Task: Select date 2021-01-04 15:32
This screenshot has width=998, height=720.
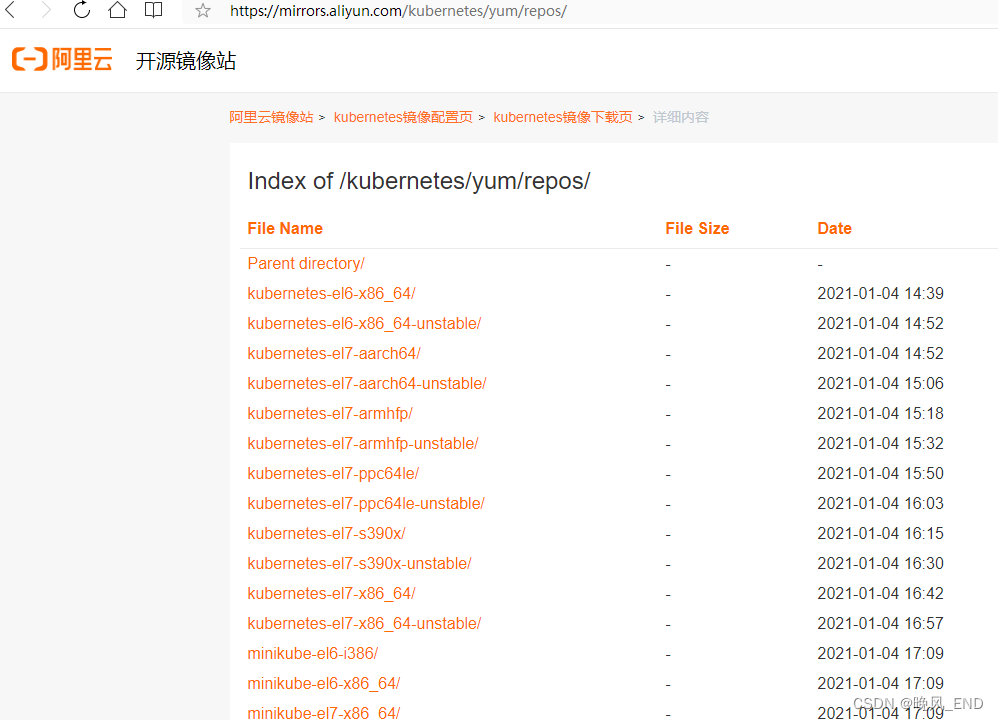Action: point(880,443)
